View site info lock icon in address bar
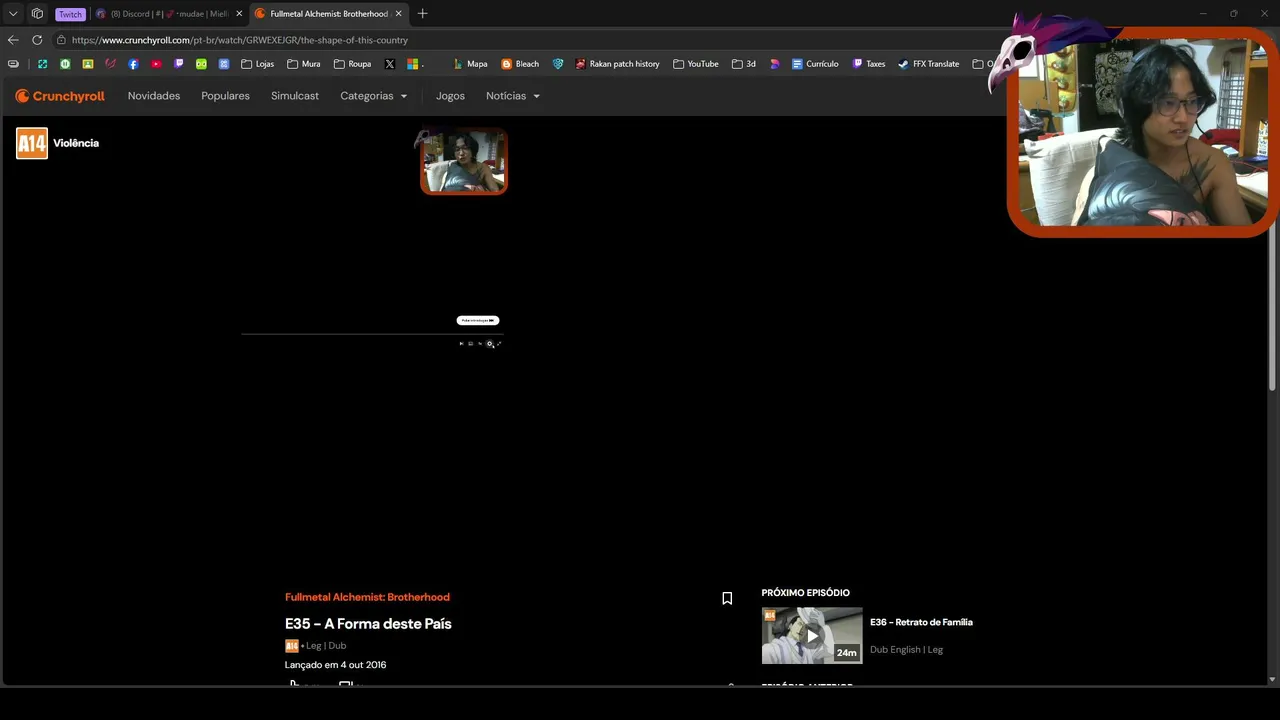This screenshot has width=1280, height=720. click(x=61, y=40)
